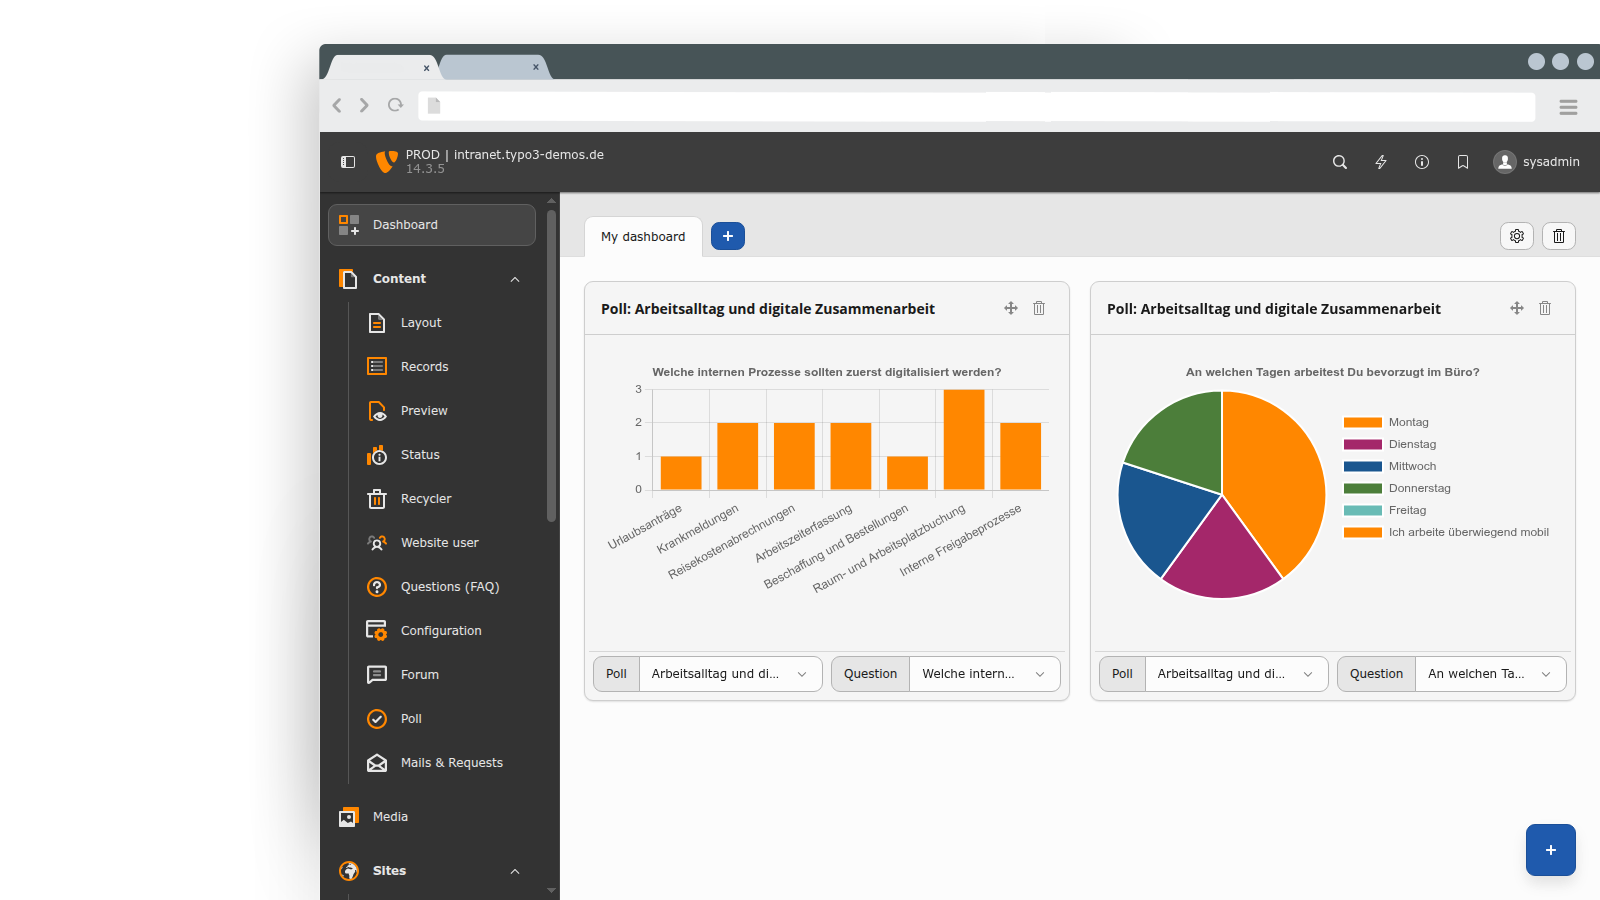This screenshot has width=1600, height=900.
Task: Click the Records module icon
Action: click(x=377, y=367)
